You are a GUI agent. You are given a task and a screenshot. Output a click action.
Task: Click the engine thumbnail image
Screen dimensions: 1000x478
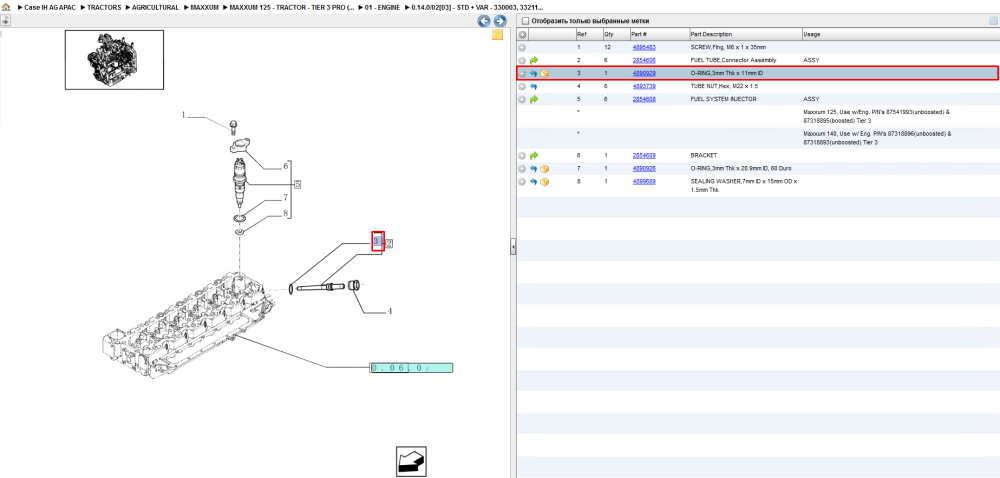click(x=114, y=59)
